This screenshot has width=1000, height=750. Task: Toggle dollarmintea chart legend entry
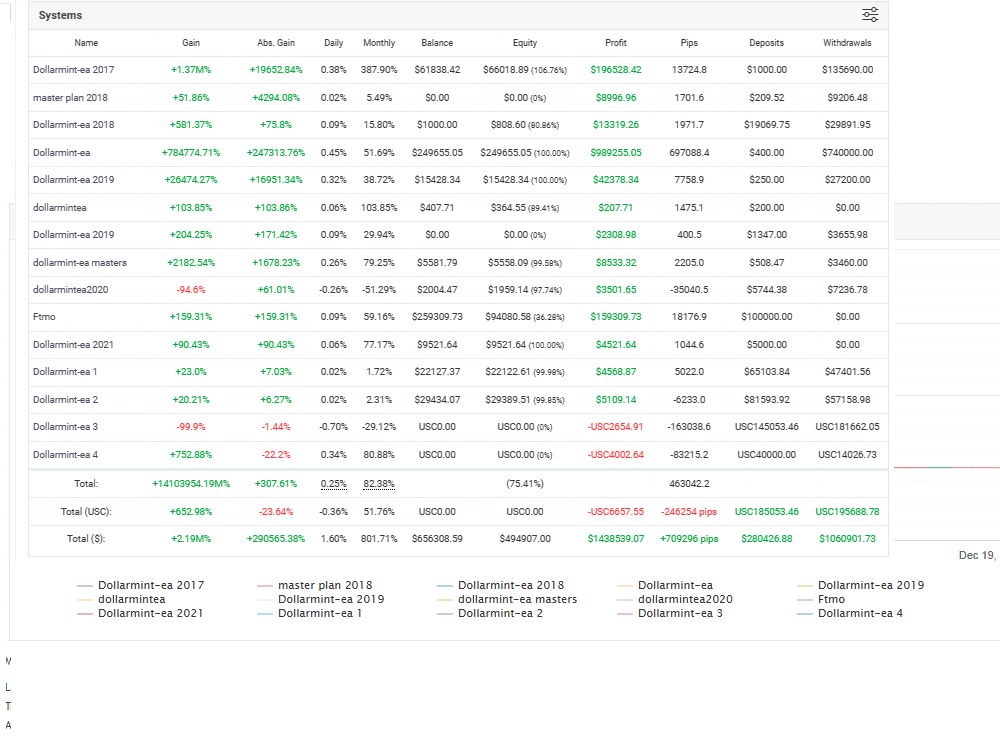(x=121, y=599)
